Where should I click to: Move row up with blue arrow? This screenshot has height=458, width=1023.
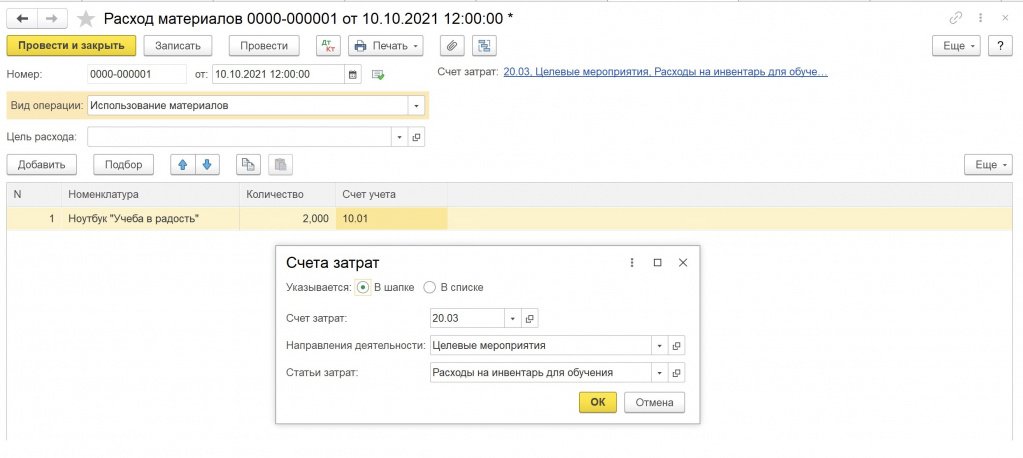183,165
